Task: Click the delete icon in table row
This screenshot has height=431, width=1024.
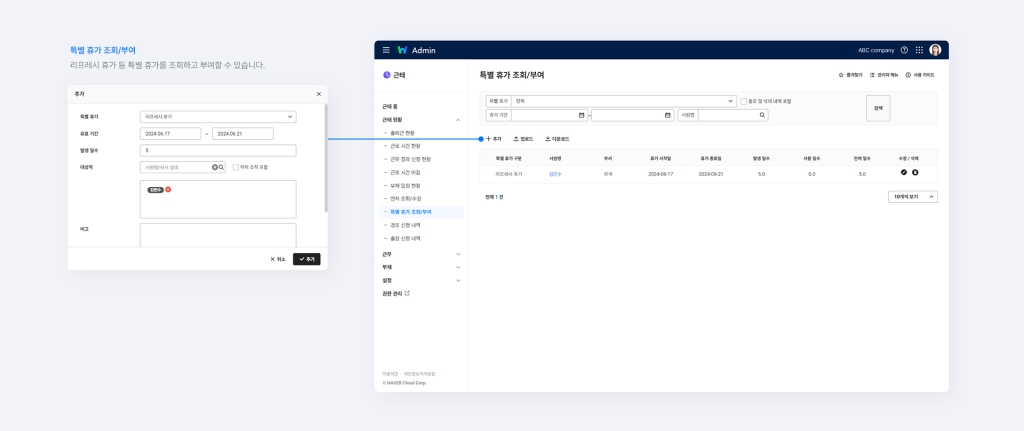Action: tap(915, 173)
